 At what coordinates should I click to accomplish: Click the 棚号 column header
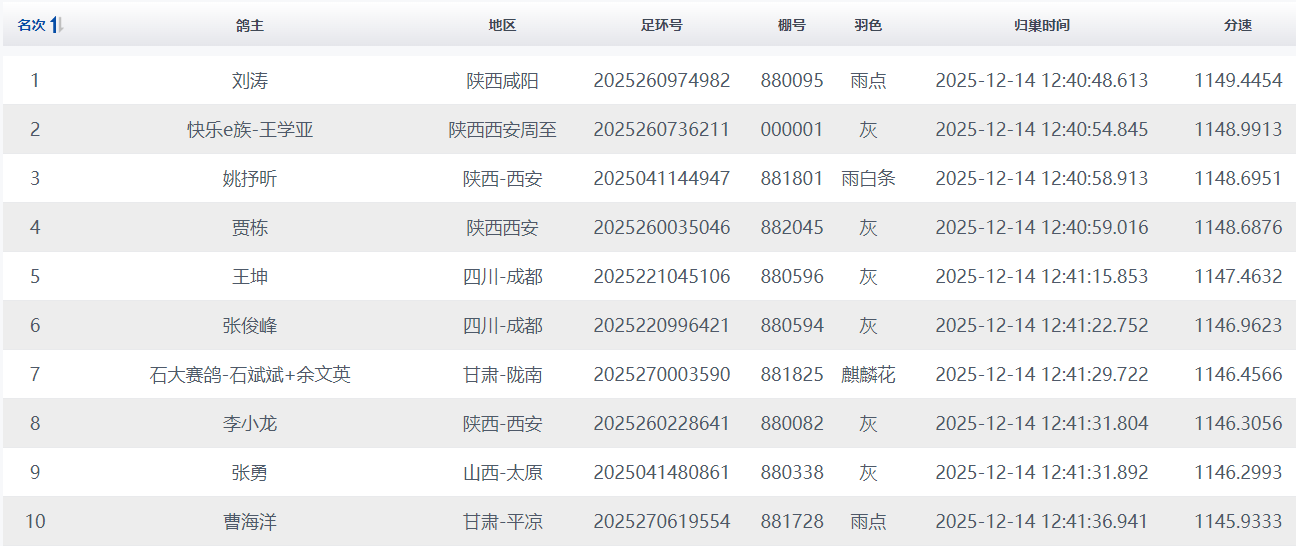(x=791, y=26)
